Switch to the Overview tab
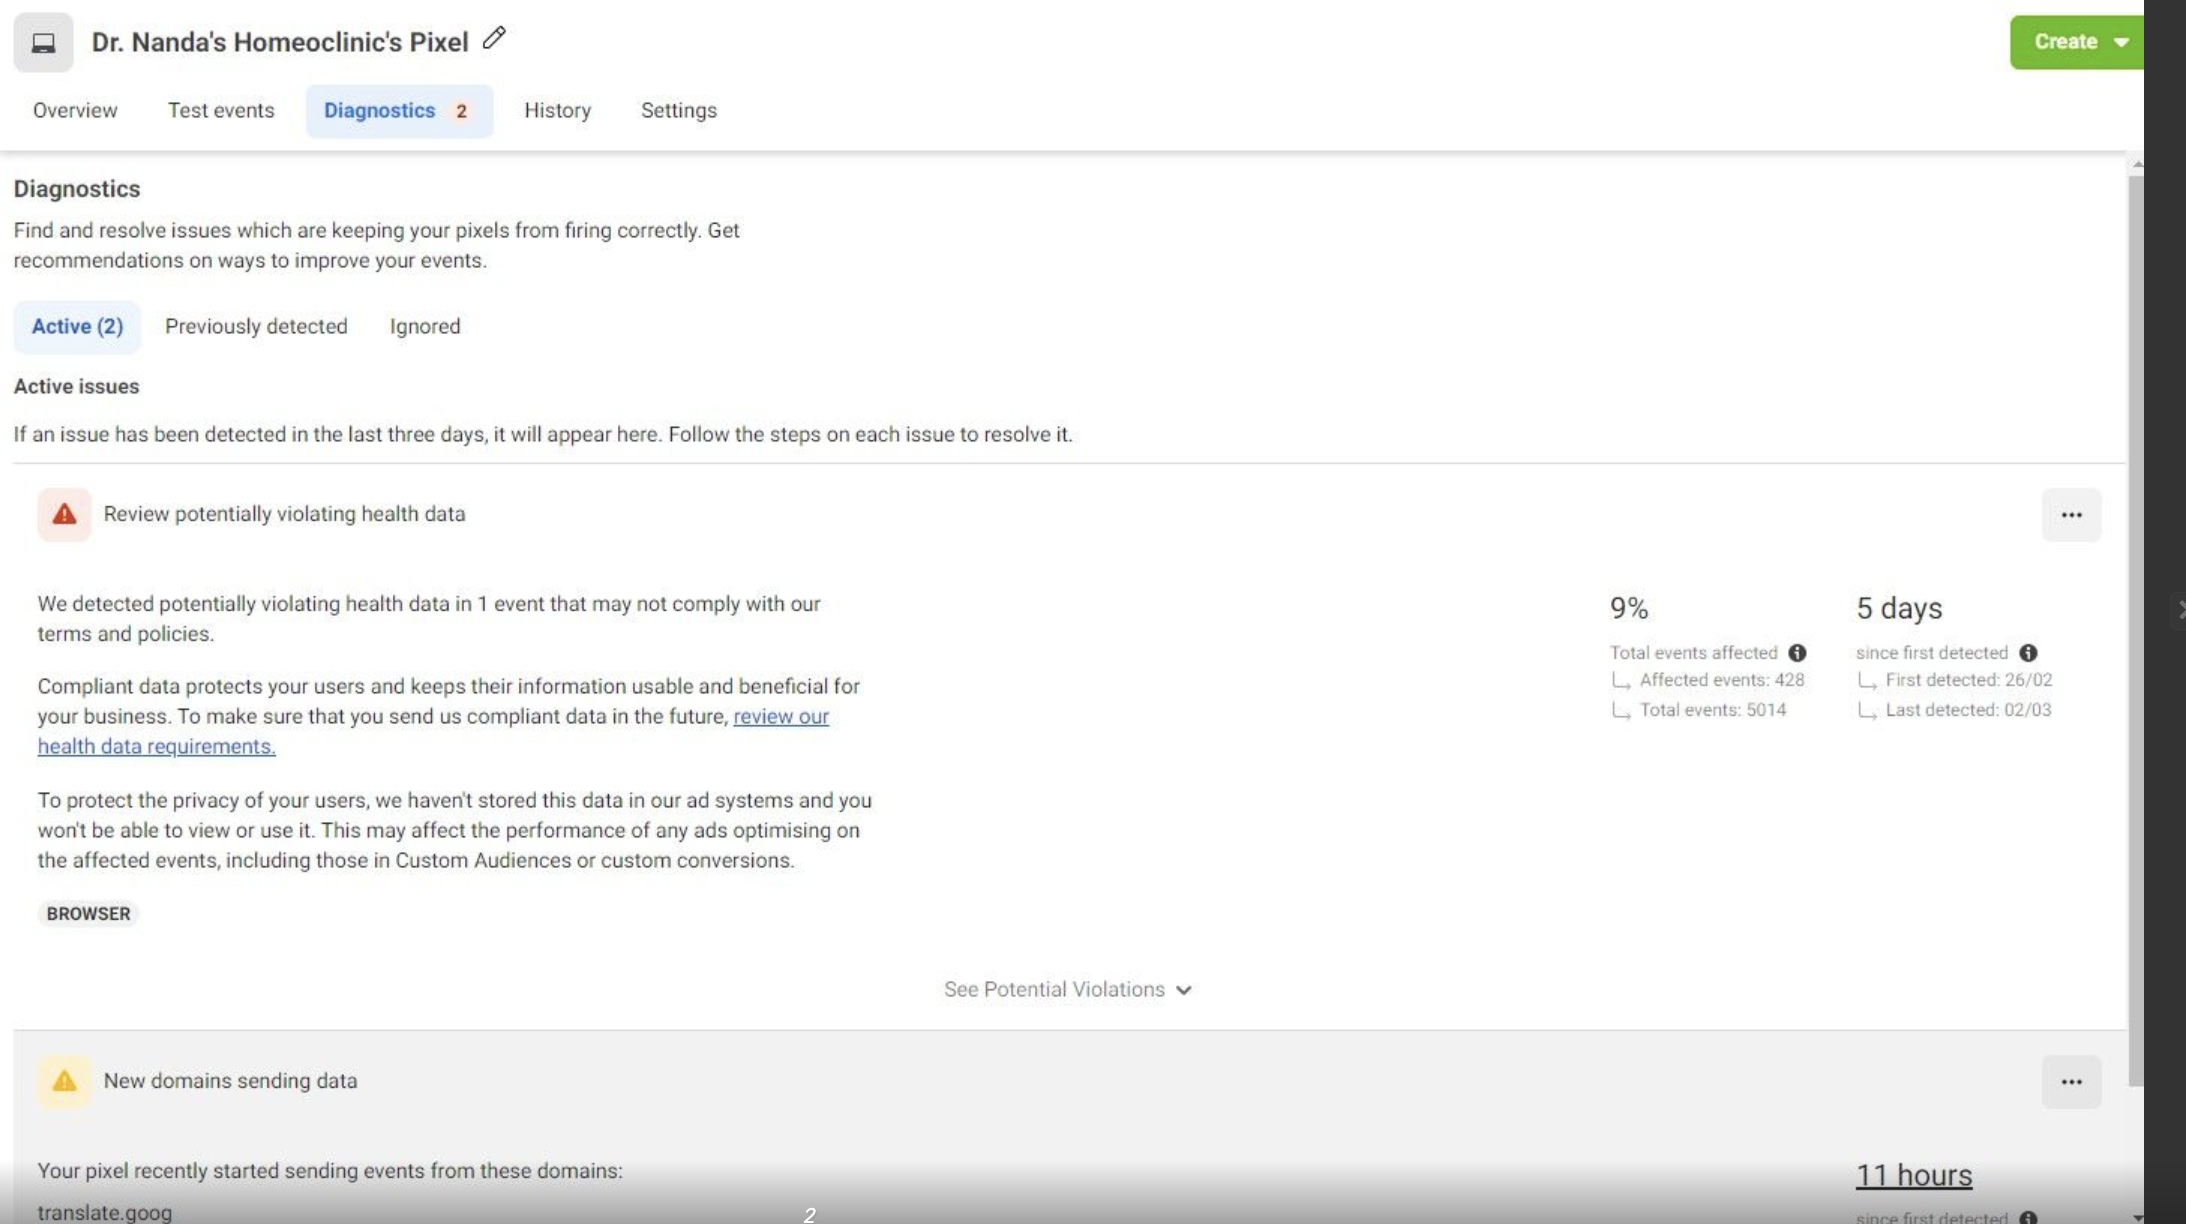 coord(75,110)
